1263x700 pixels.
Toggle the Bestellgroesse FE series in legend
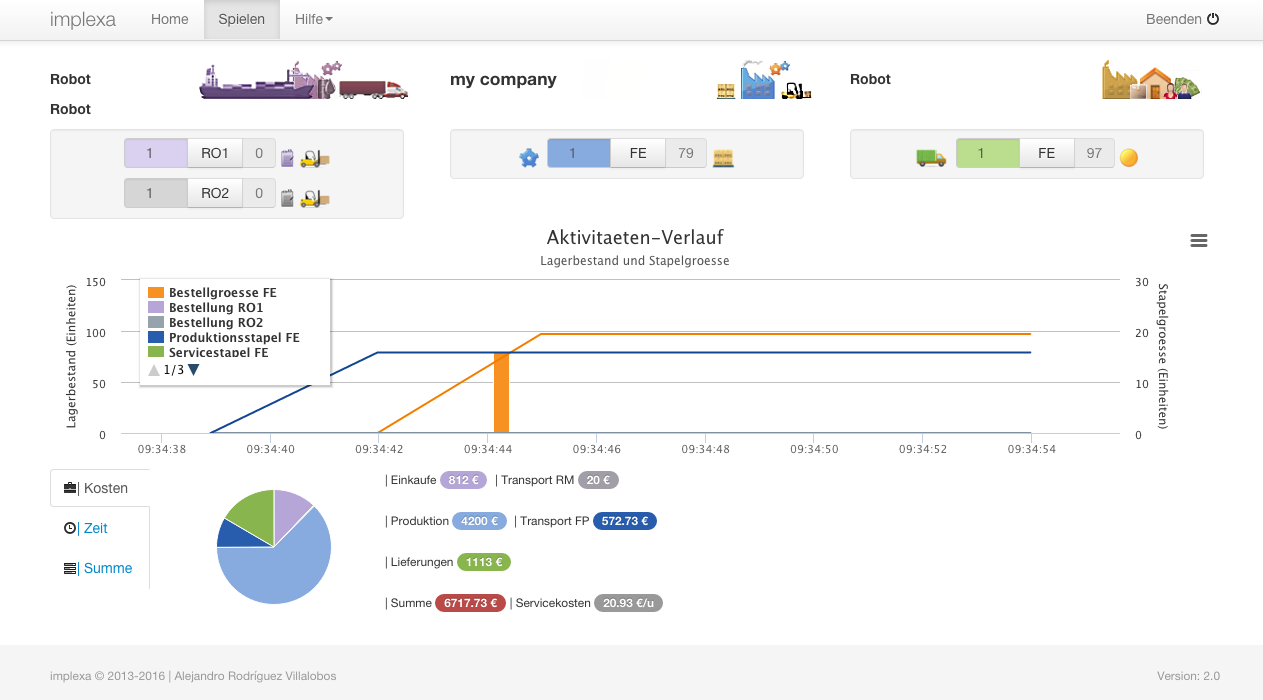[222, 293]
